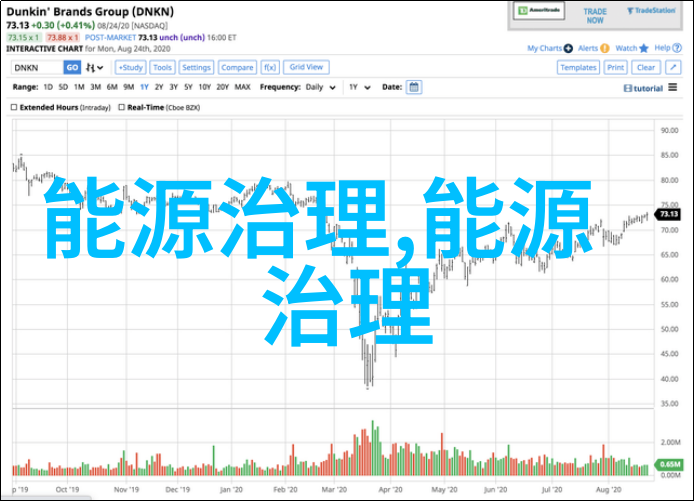Open the date picker calendar icon
695x502 pixels.
414,87
